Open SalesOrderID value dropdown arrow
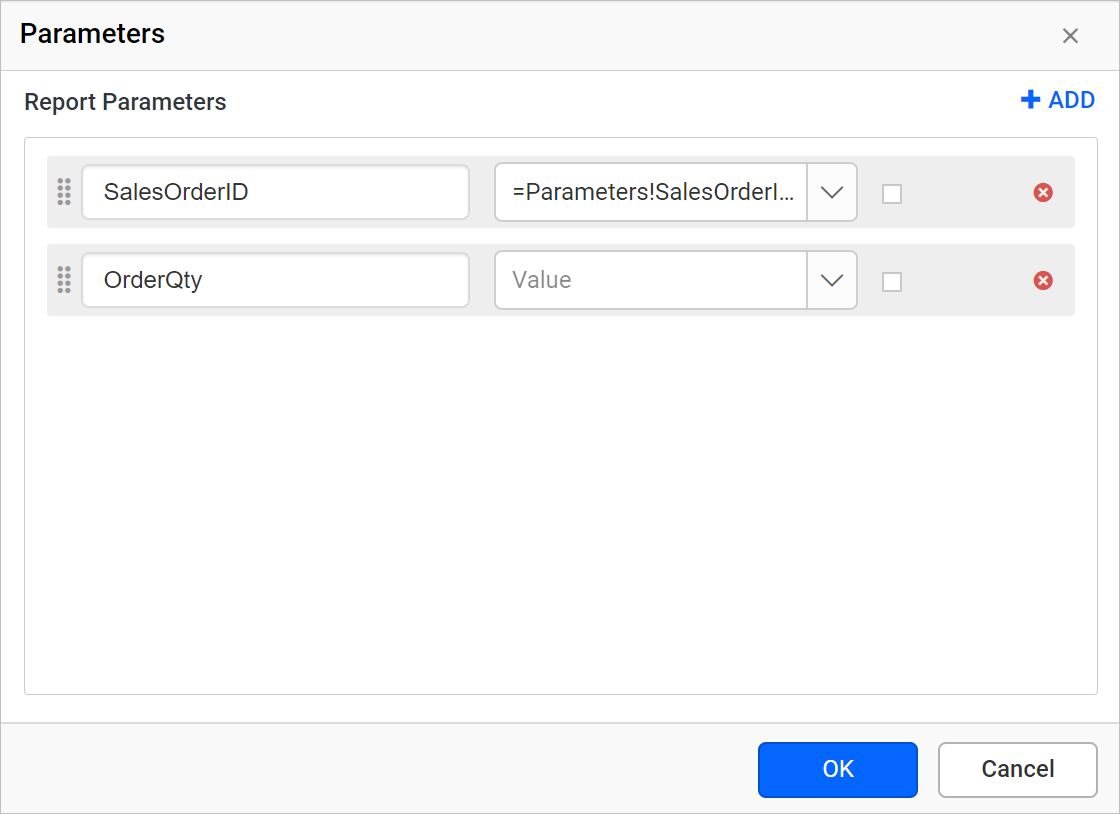The width and height of the screenshot is (1120, 814). 832,192
